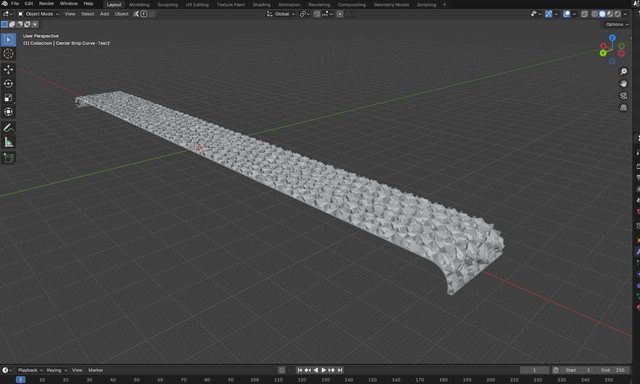This screenshot has height=384, width=640.
Task: Toggle X-ray mode
Action: [x=584, y=14]
